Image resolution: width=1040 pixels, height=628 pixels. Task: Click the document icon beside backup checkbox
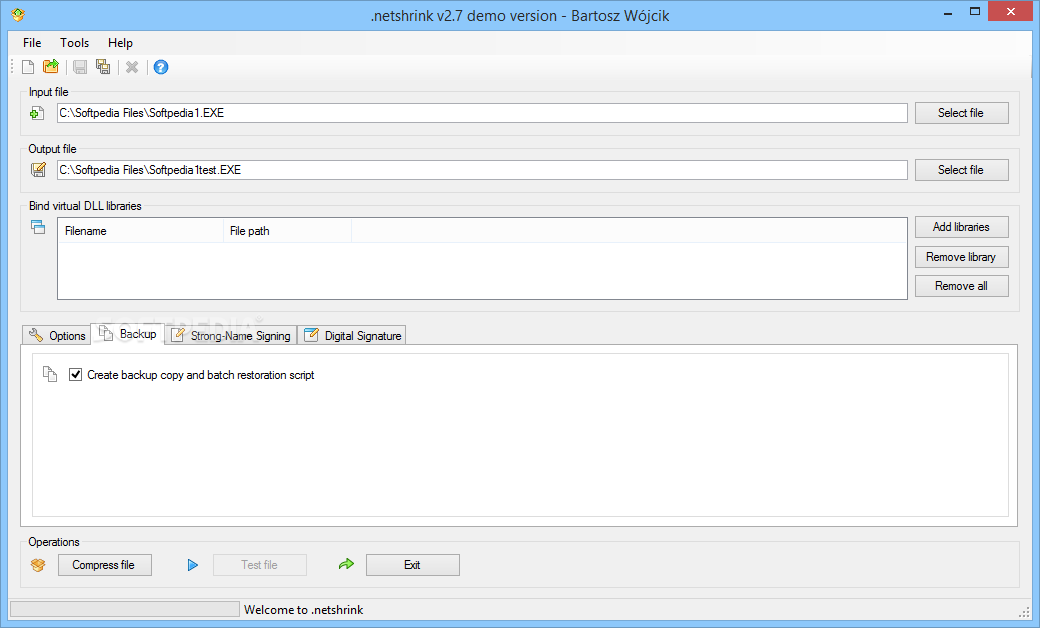(x=50, y=374)
